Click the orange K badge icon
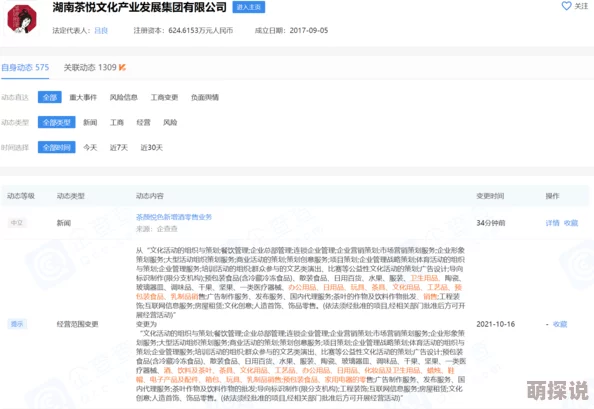Viewport: 594px width, 409px height. [x=122, y=67]
